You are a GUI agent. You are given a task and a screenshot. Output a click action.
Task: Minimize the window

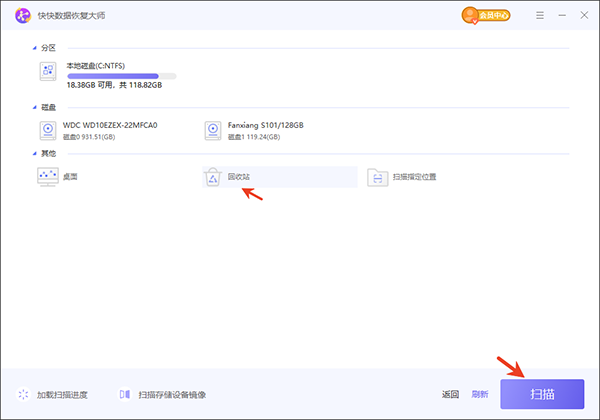coord(562,15)
